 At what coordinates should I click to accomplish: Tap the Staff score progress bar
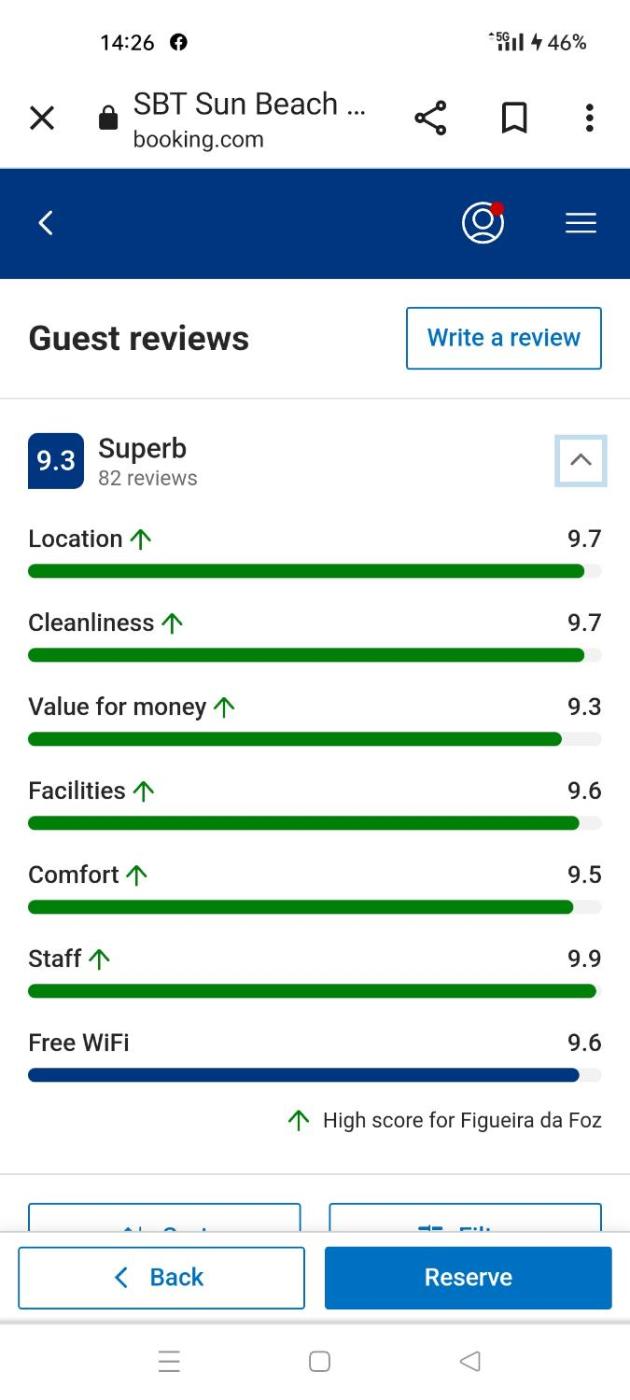pyautogui.click(x=312, y=991)
